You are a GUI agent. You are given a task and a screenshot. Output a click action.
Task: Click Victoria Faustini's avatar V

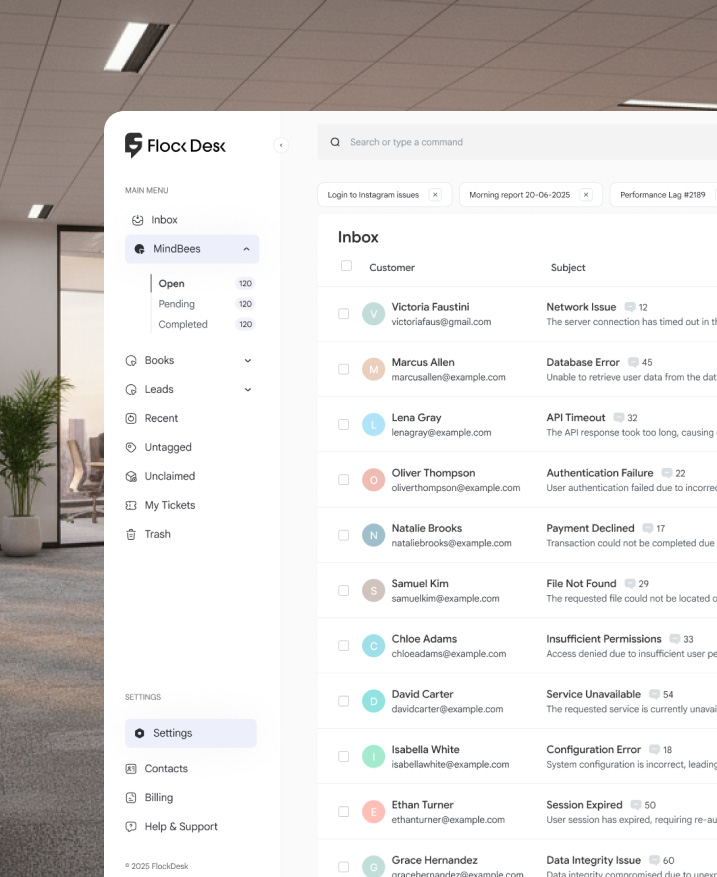pos(374,314)
